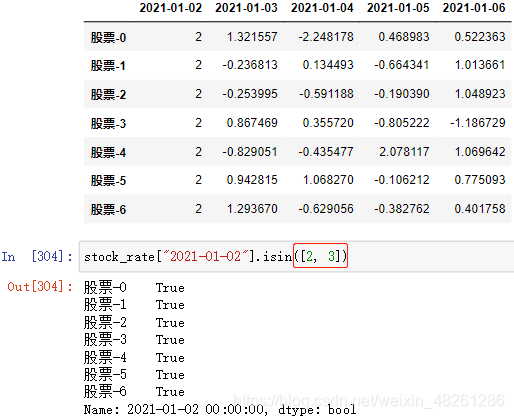
Task: Click cell value -1.186729
Action: tap(478, 123)
